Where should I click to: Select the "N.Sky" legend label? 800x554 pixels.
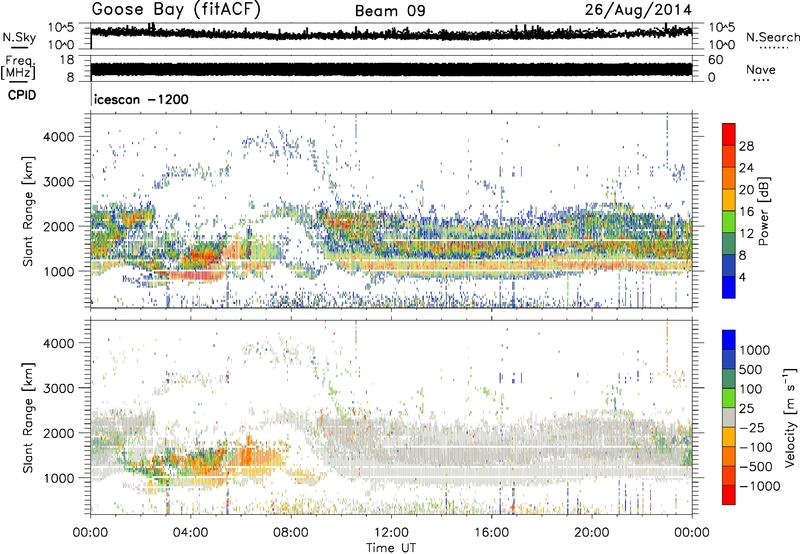point(19,37)
